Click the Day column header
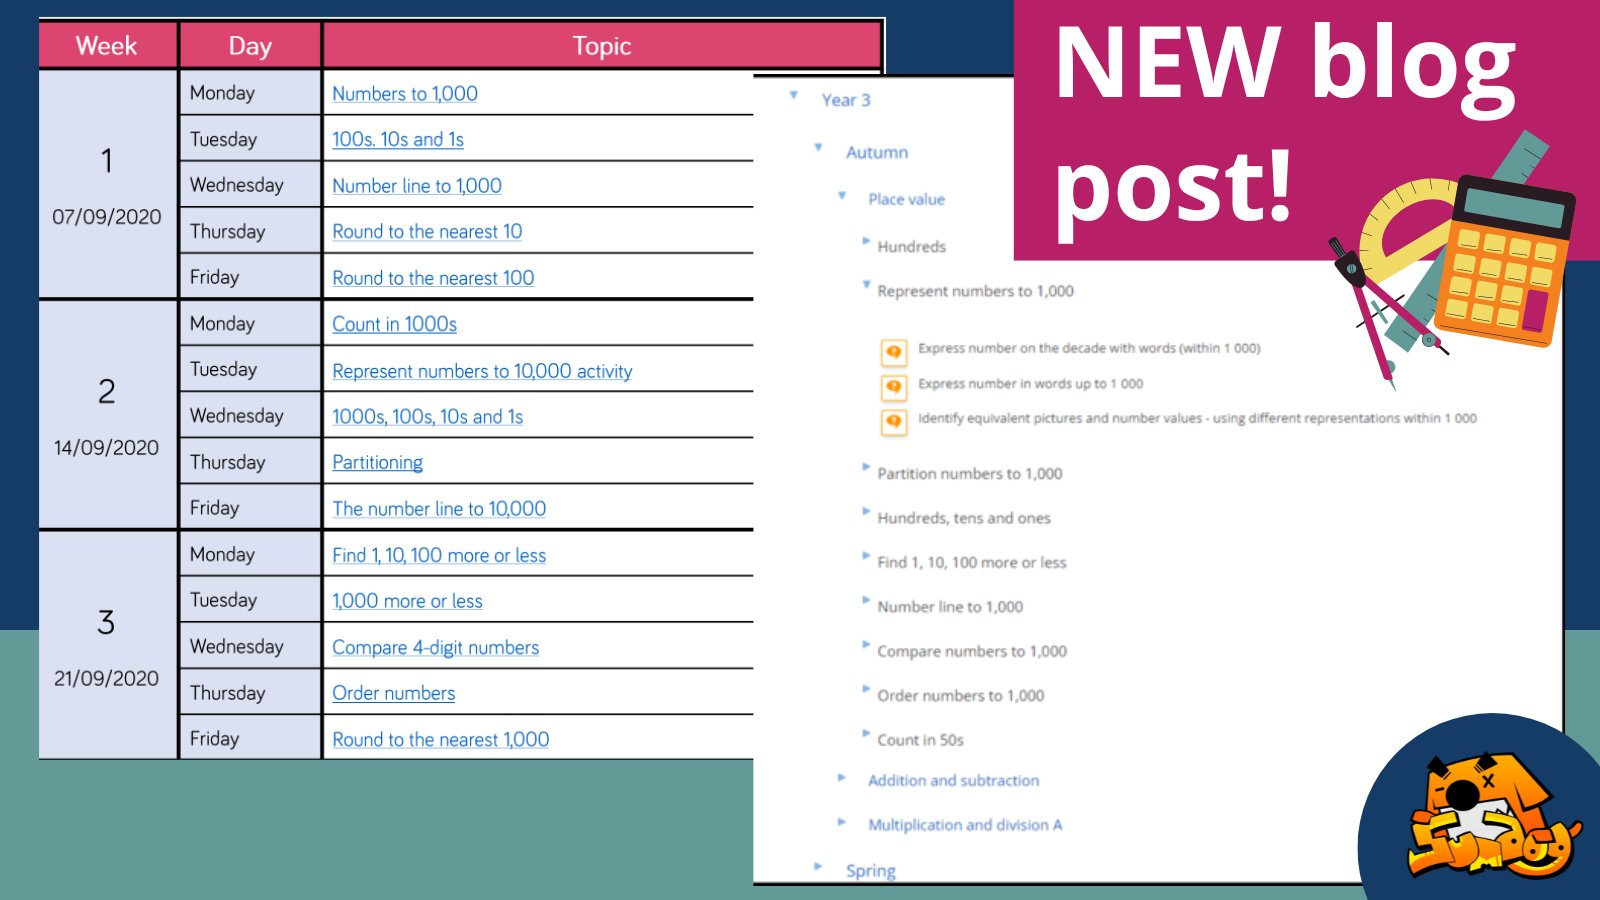The image size is (1600, 900). (250, 46)
